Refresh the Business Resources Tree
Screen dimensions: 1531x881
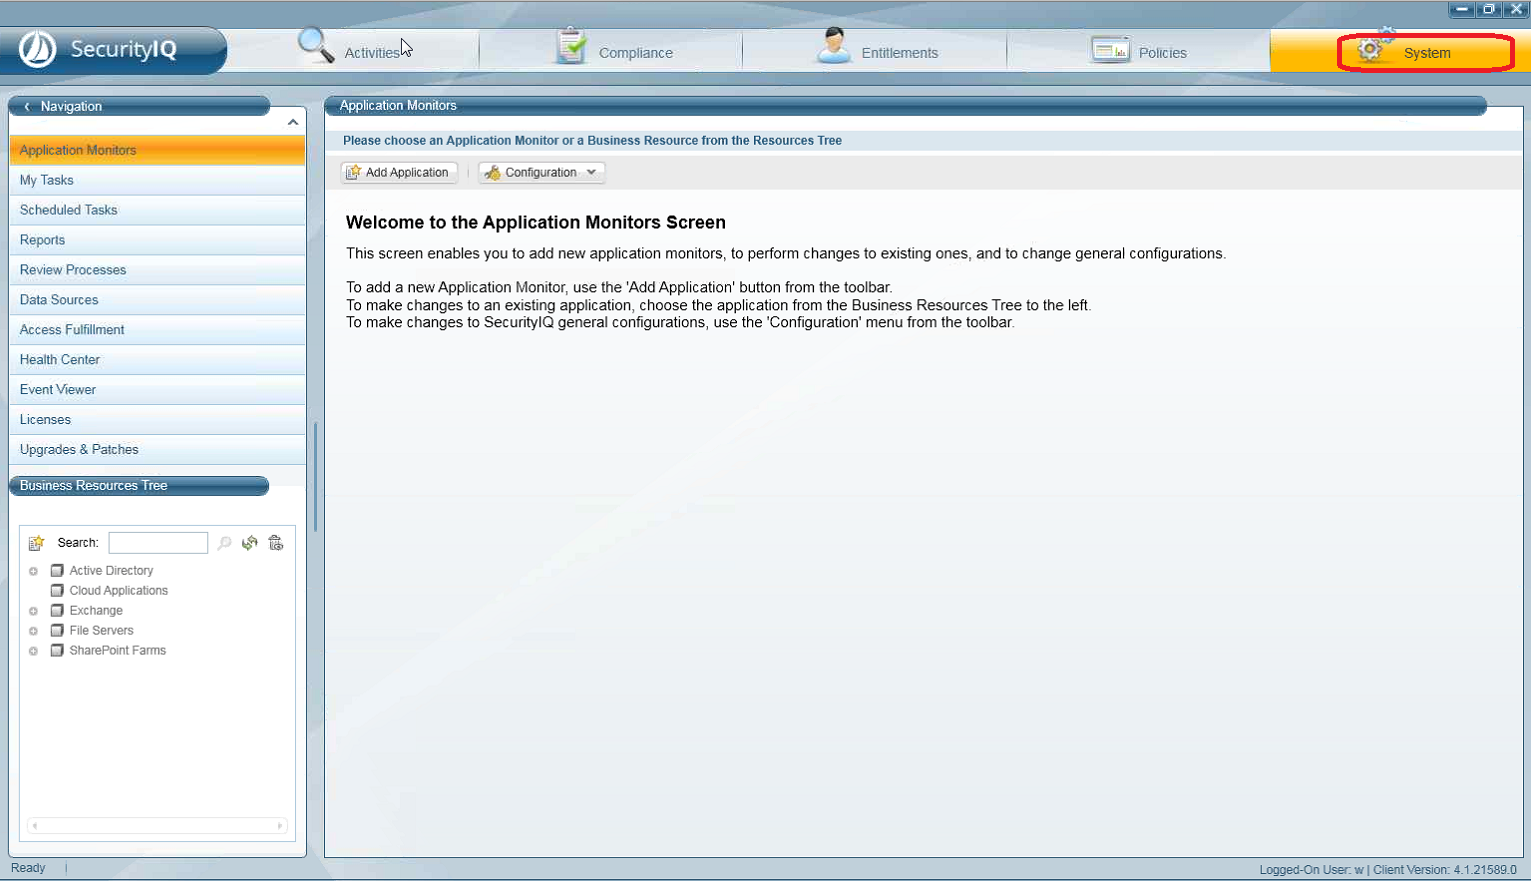250,543
